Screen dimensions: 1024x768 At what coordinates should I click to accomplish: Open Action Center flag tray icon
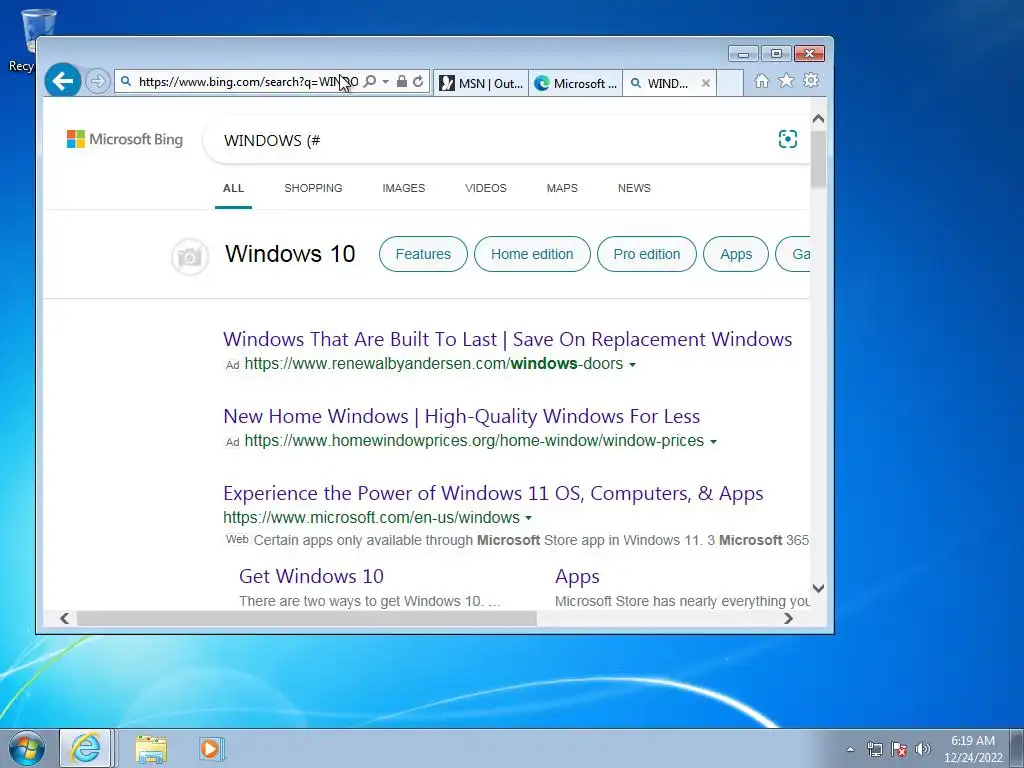click(899, 749)
